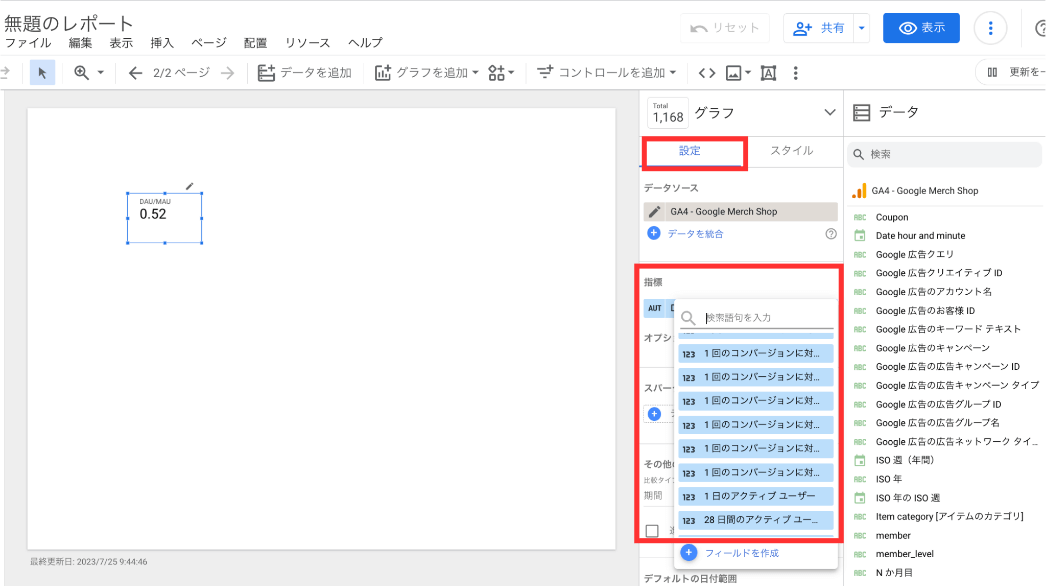The width and height of the screenshot is (1046, 586).
Task: Toggle the checkbox under 期間
Action: [652, 531]
